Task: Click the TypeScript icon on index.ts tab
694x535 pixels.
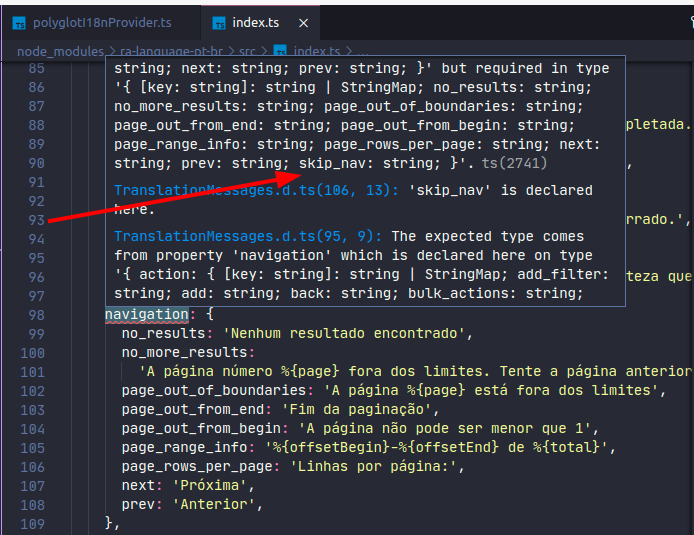Action: (219, 23)
